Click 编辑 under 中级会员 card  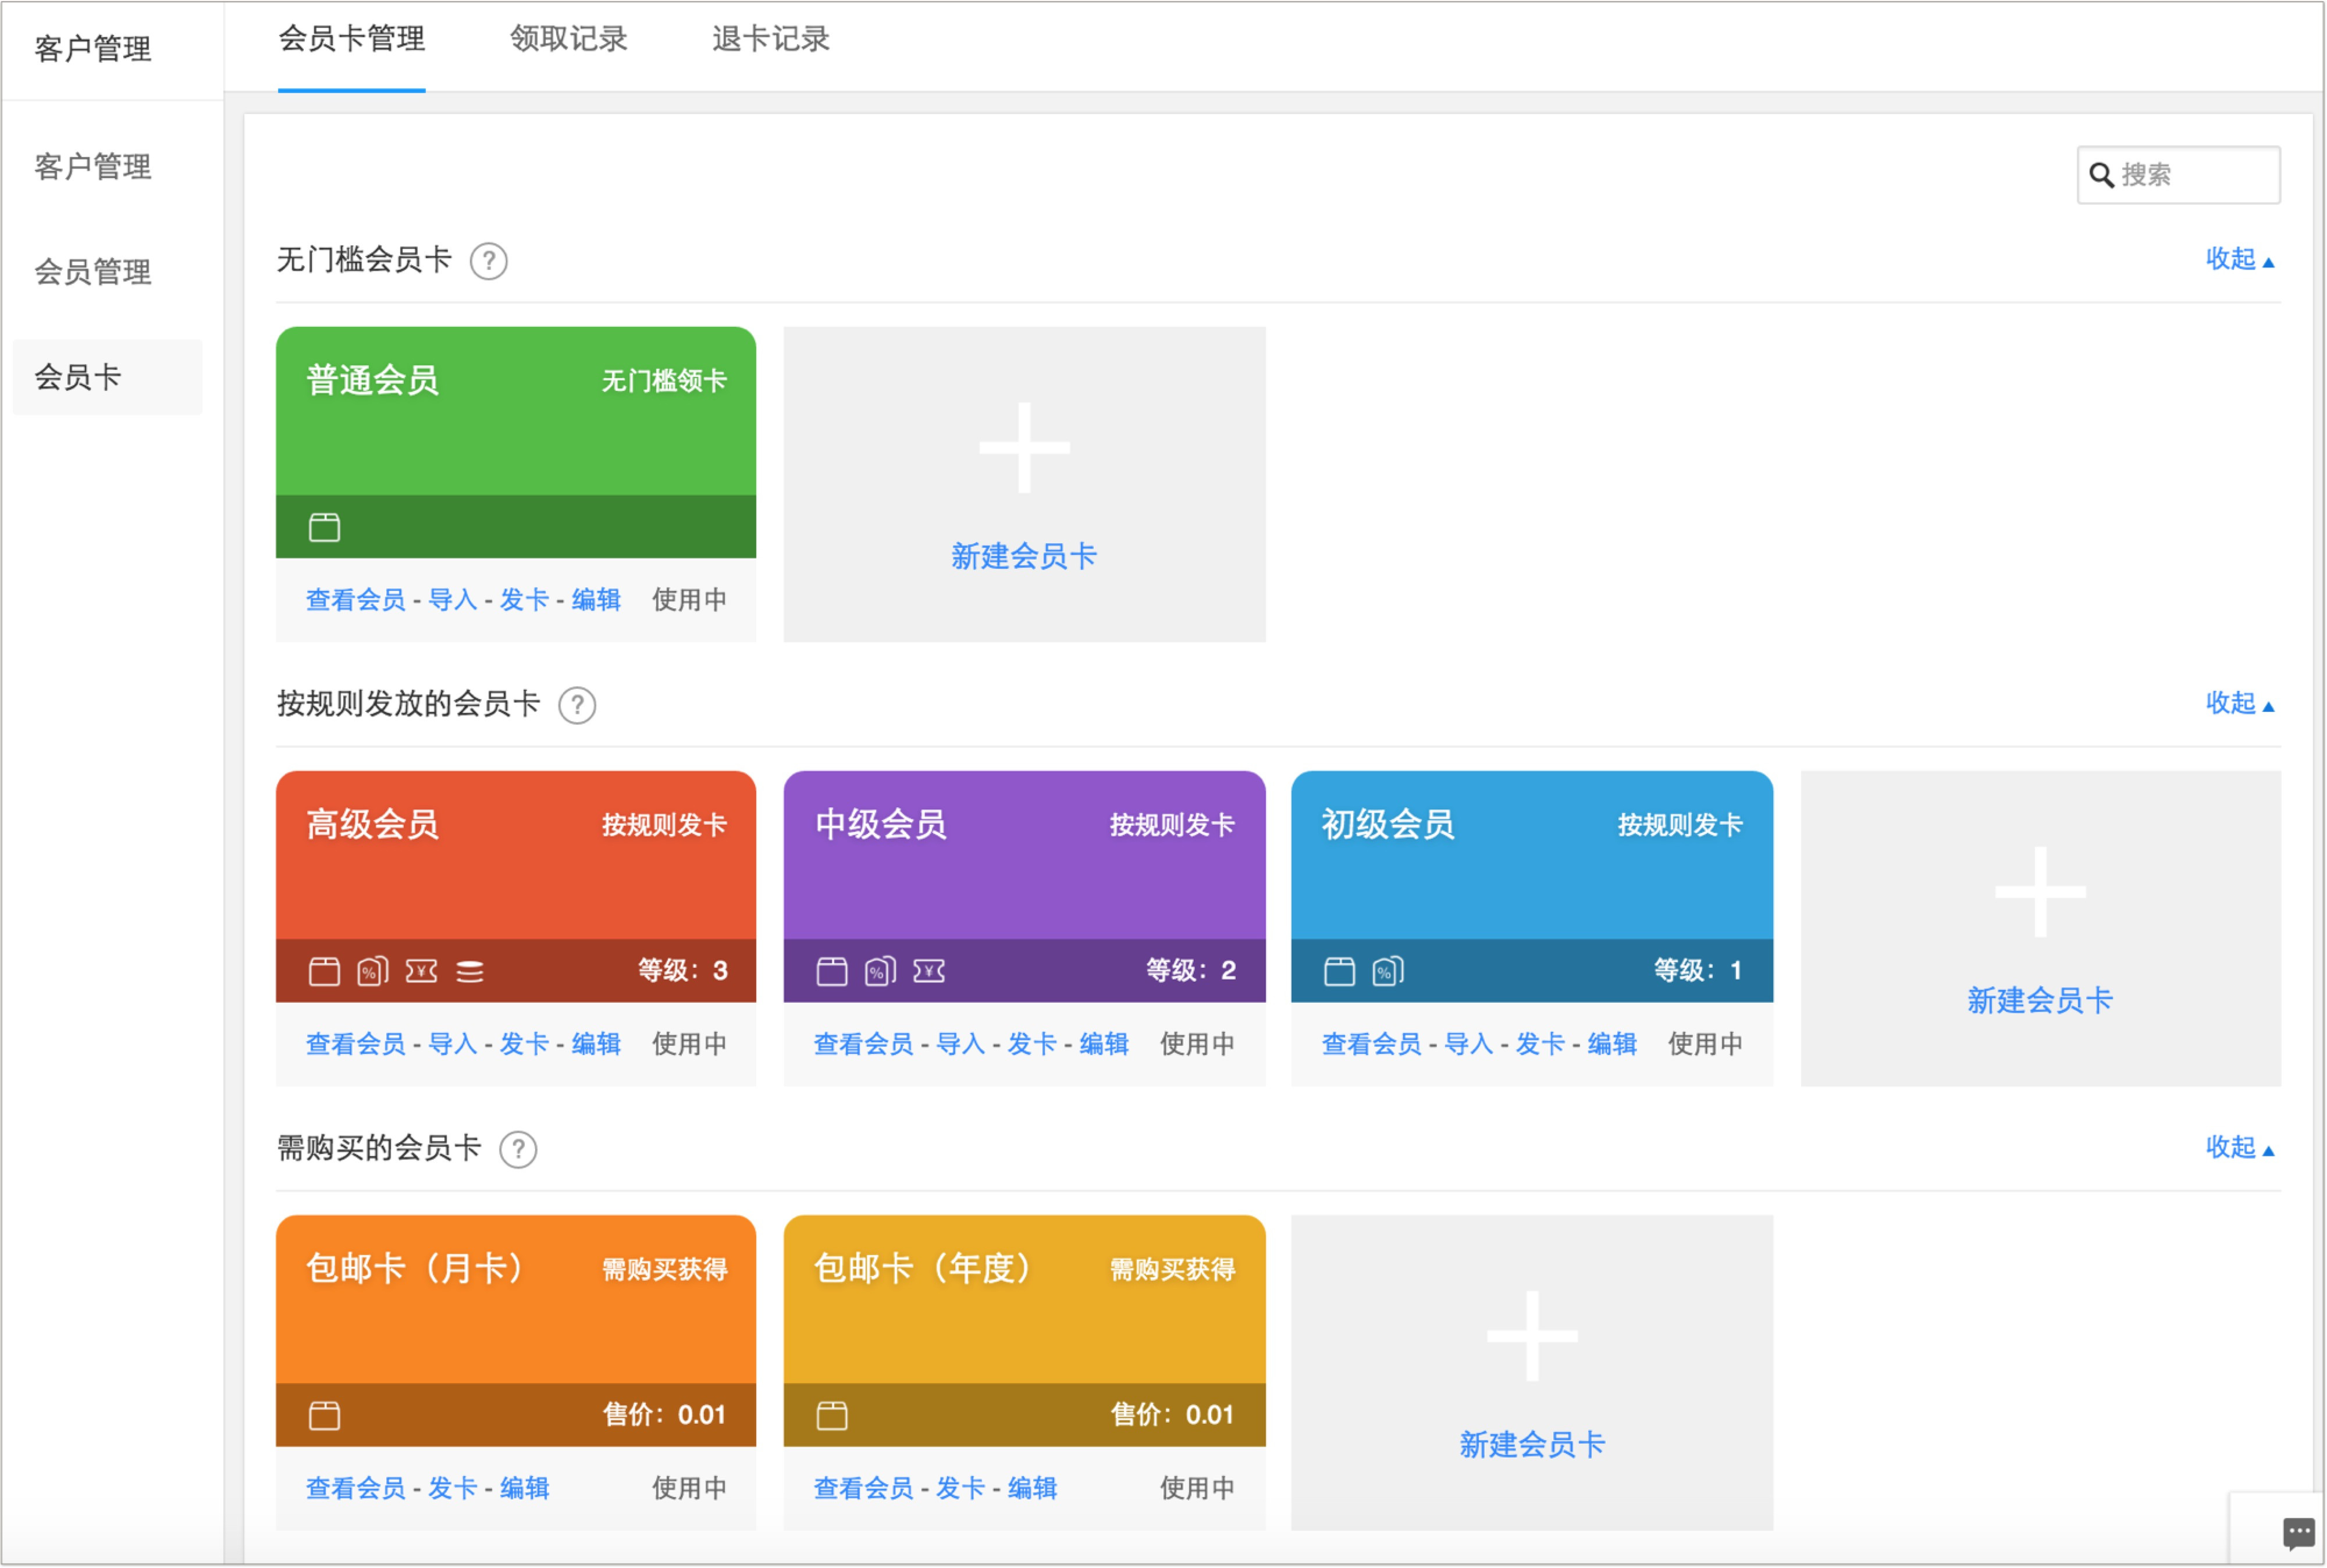pos(1104,1044)
